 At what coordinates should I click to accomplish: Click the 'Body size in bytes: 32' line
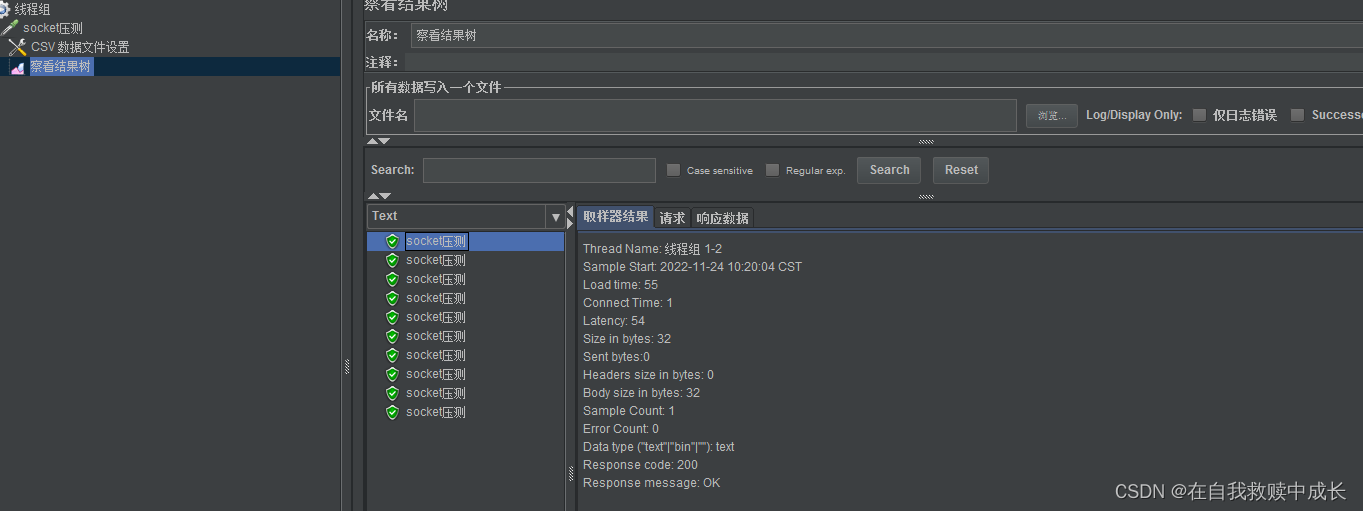click(641, 393)
